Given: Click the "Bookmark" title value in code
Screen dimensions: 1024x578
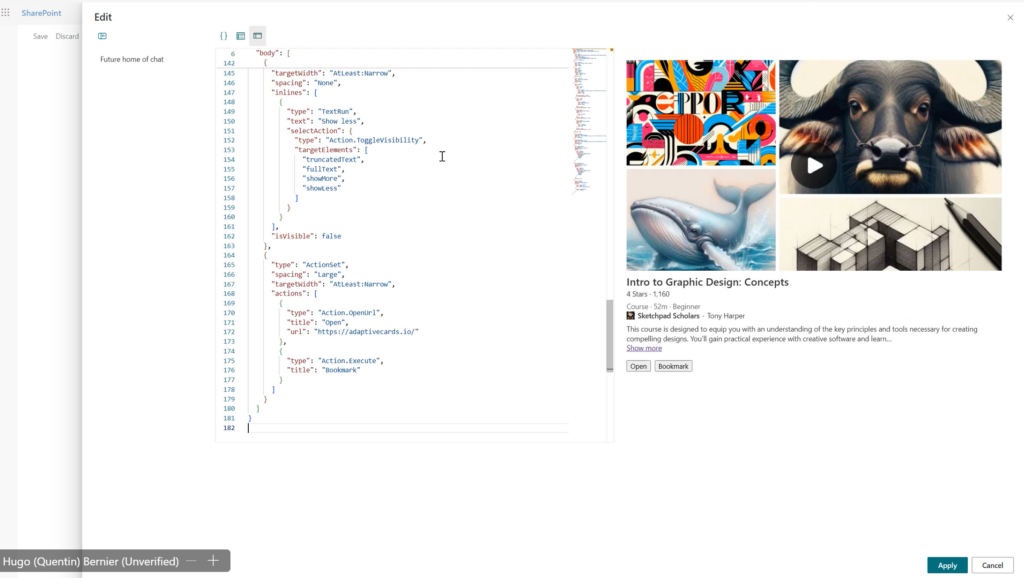Looking at the screenshot, I should [x=341, y=370].
